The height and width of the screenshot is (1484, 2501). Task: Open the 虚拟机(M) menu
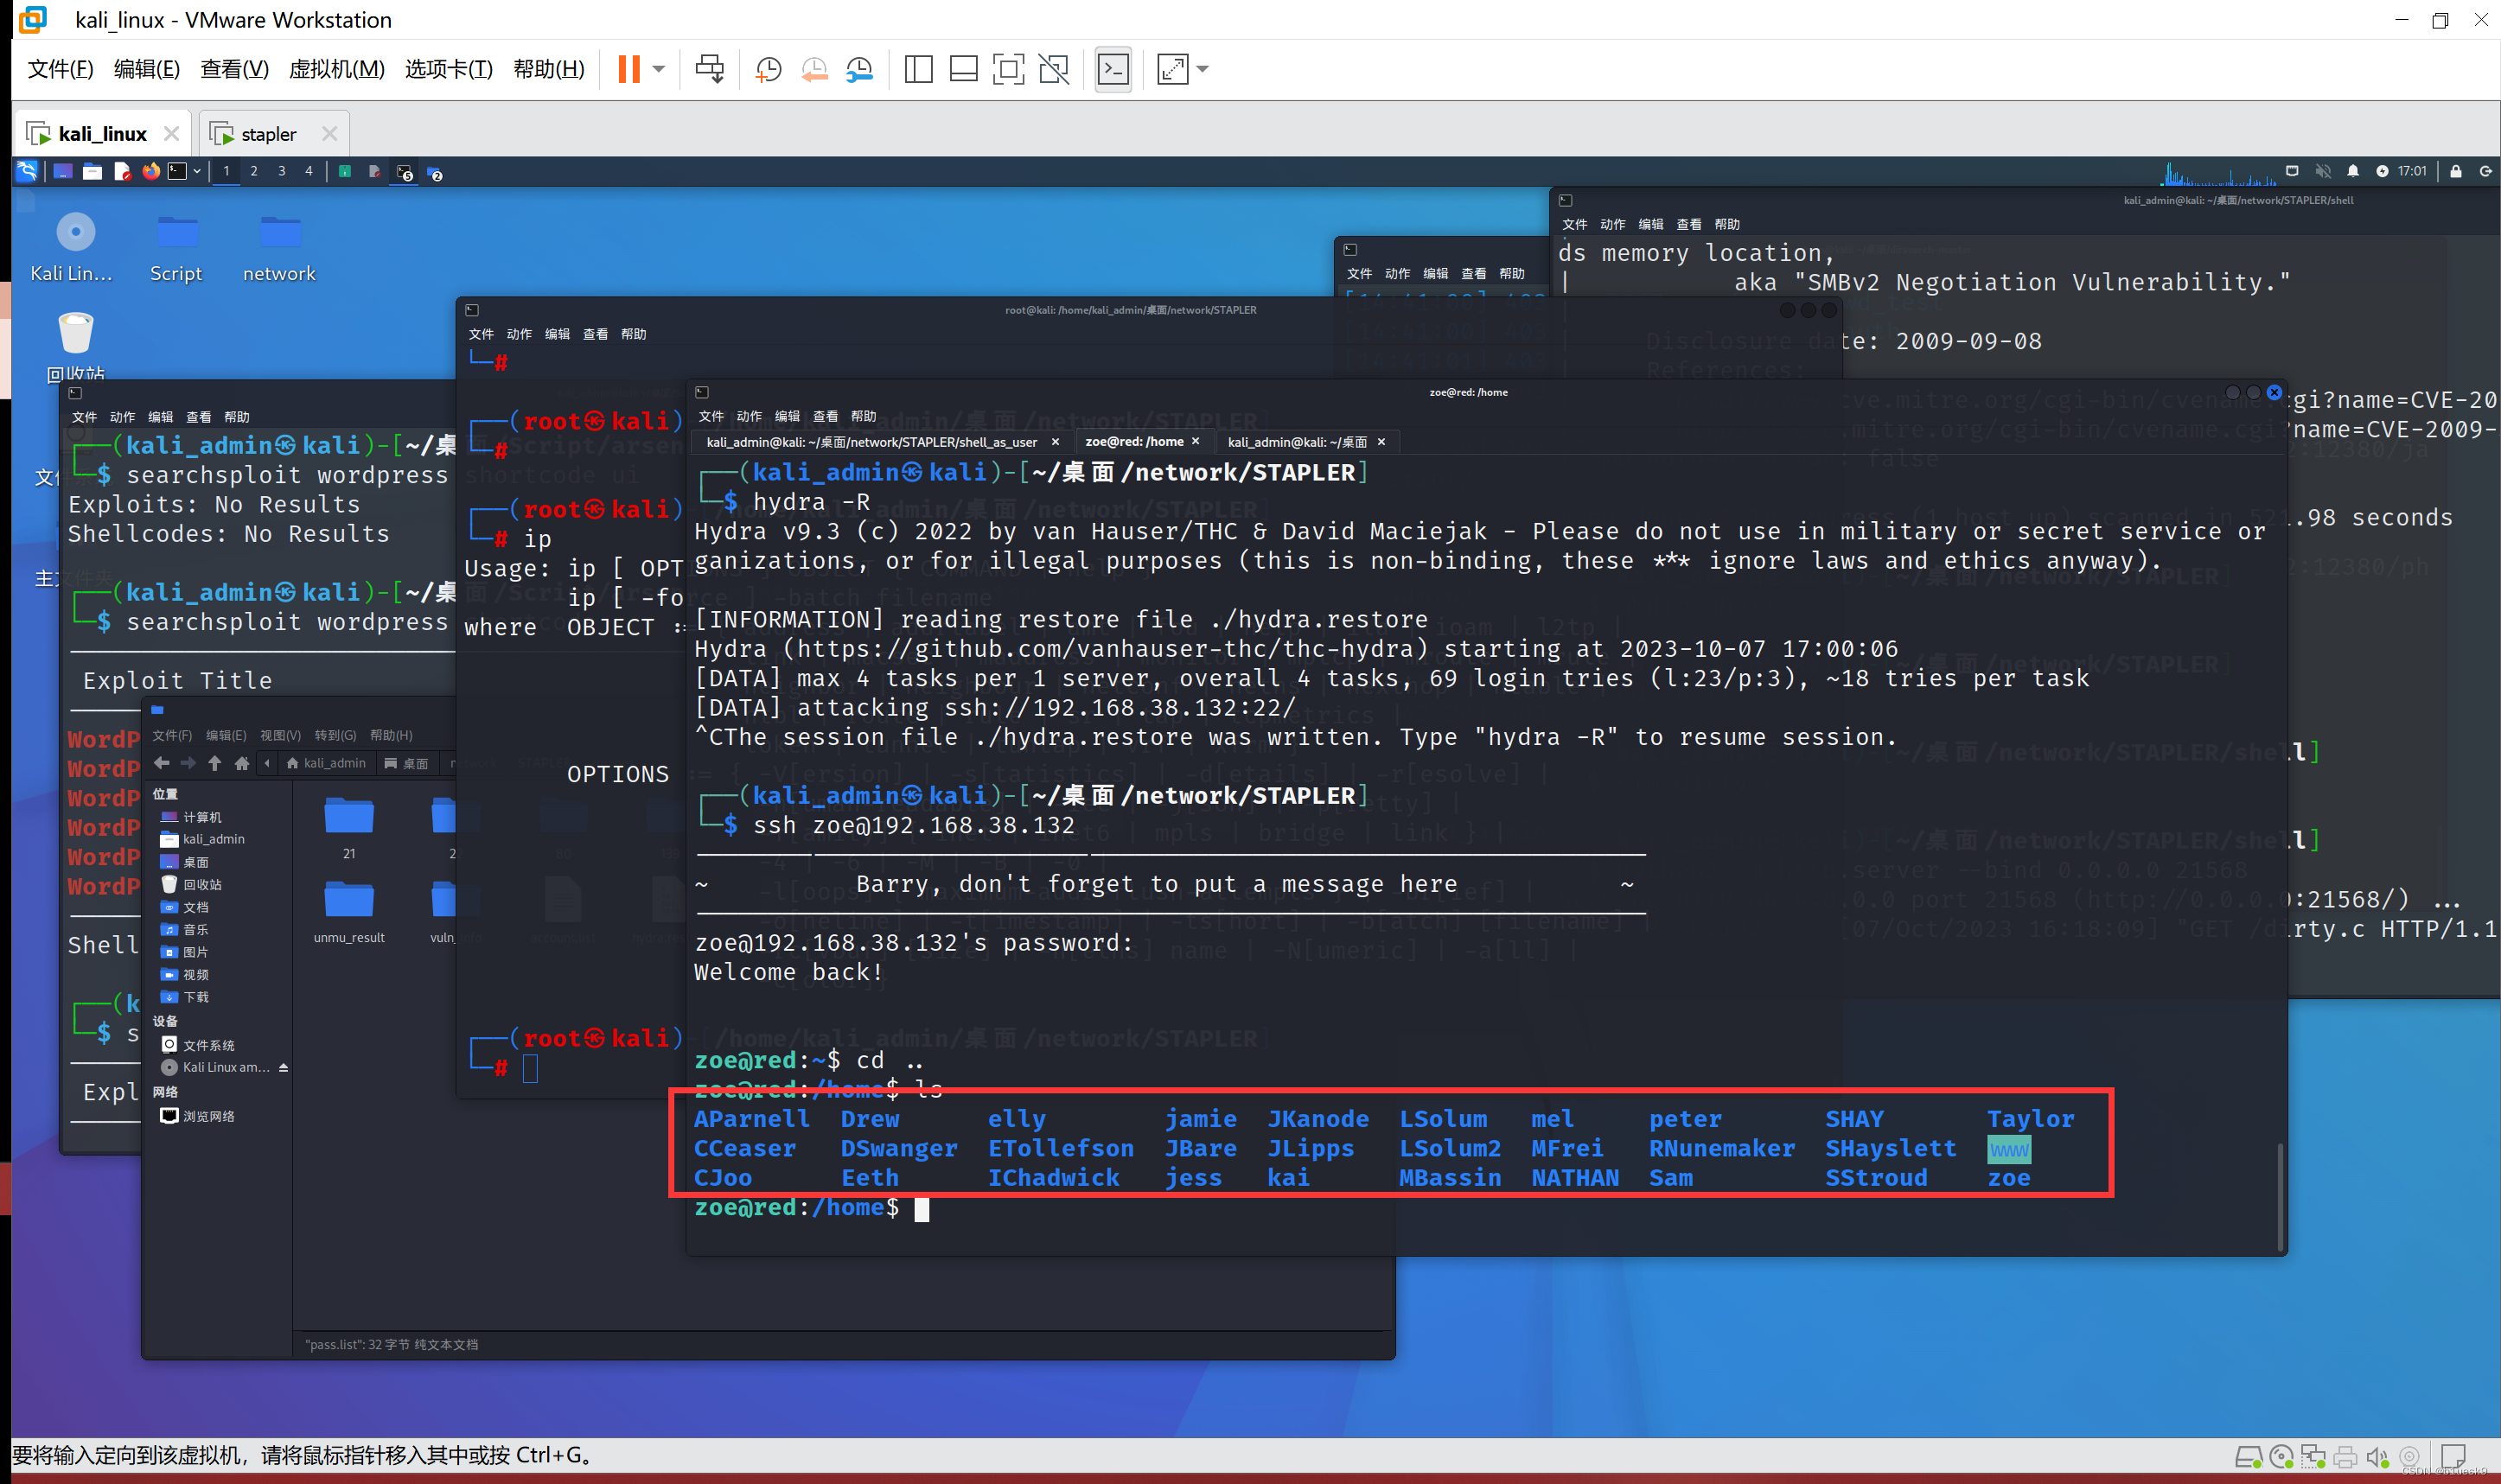[x=336, y=69]
